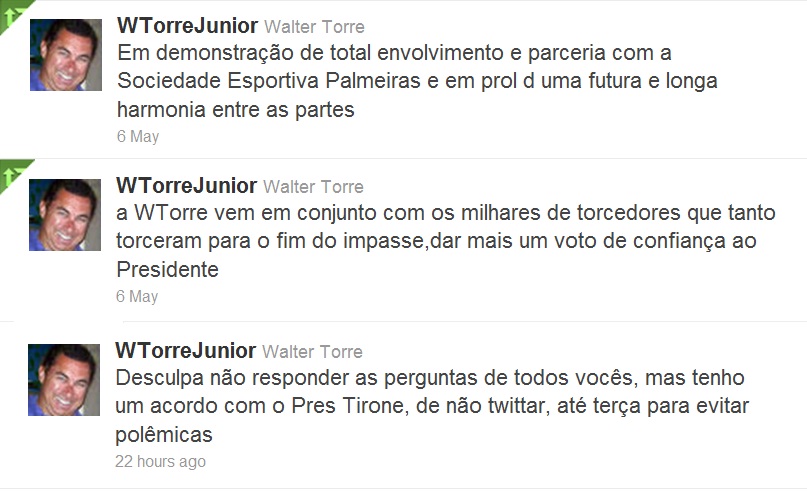Open WTorreJunior username link on the 'Em demonstração' tweet

click(x=187, y=25)
